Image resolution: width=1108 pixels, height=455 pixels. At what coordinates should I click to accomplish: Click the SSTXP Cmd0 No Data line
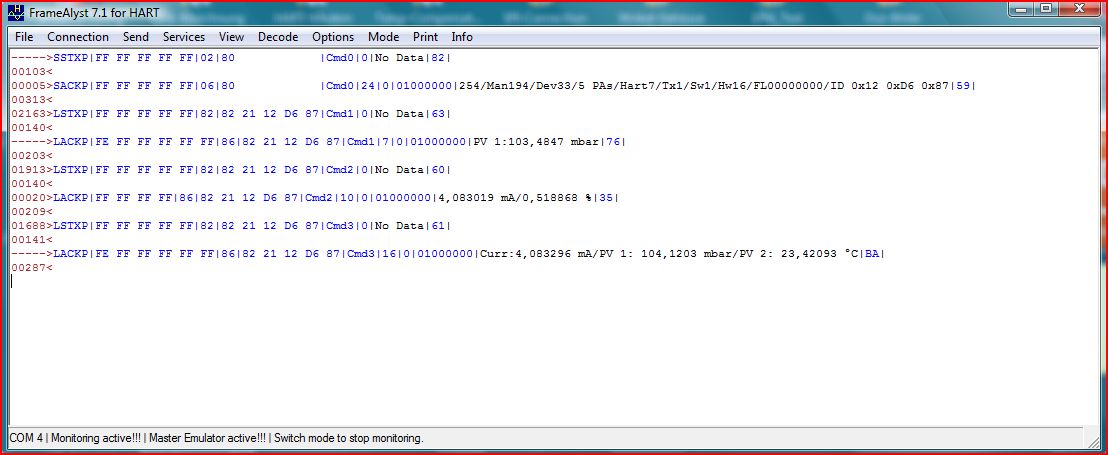231,58
